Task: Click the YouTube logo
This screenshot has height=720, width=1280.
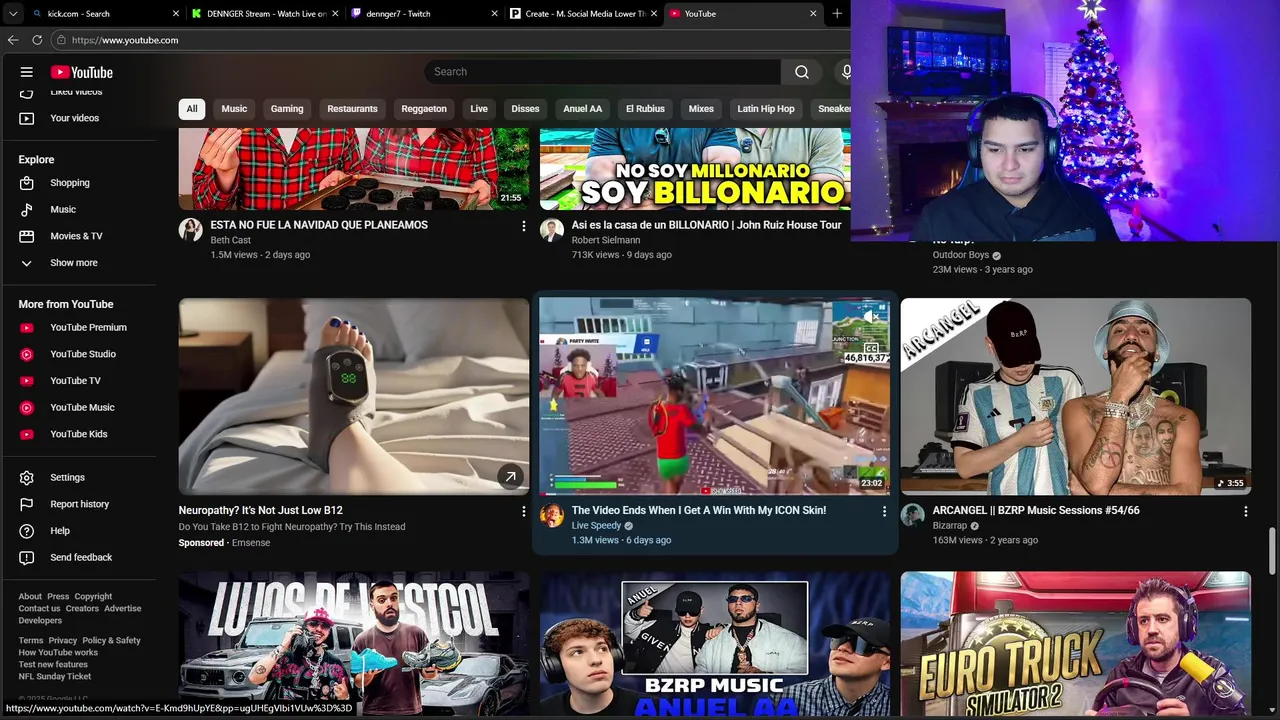Action: click(82, 72)
